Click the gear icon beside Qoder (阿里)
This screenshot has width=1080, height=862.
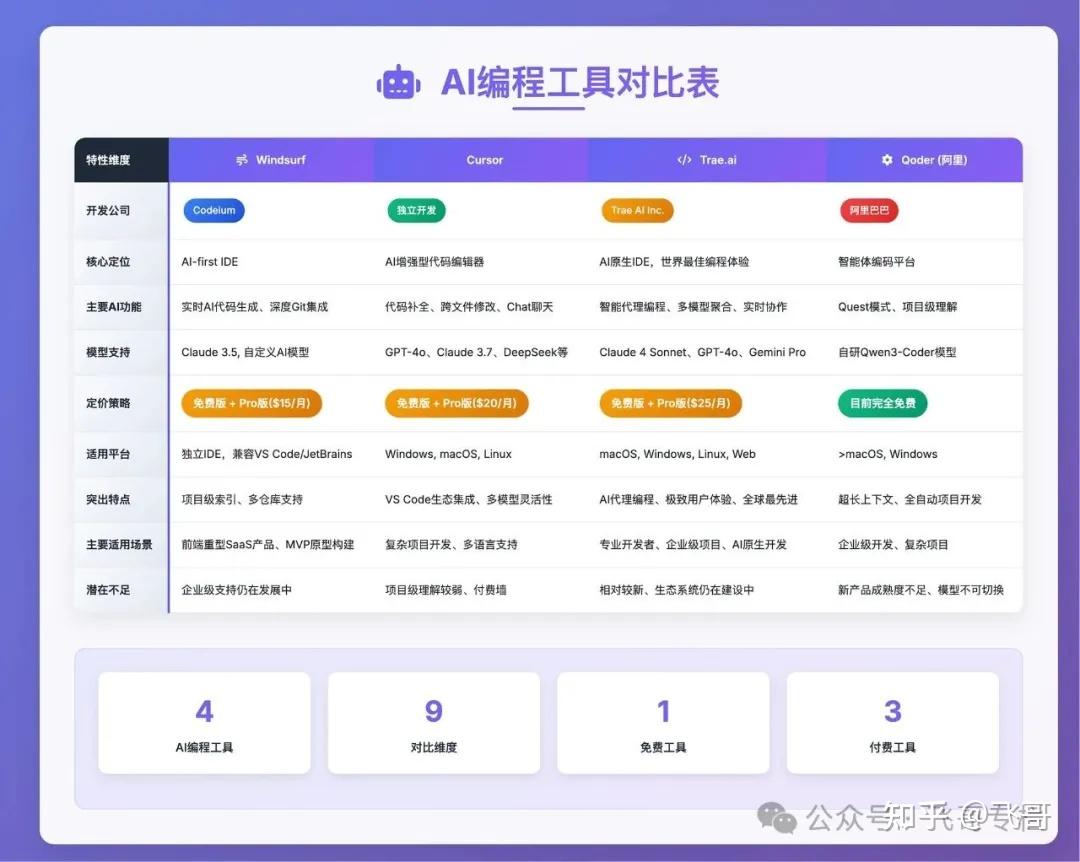point(886,159)
